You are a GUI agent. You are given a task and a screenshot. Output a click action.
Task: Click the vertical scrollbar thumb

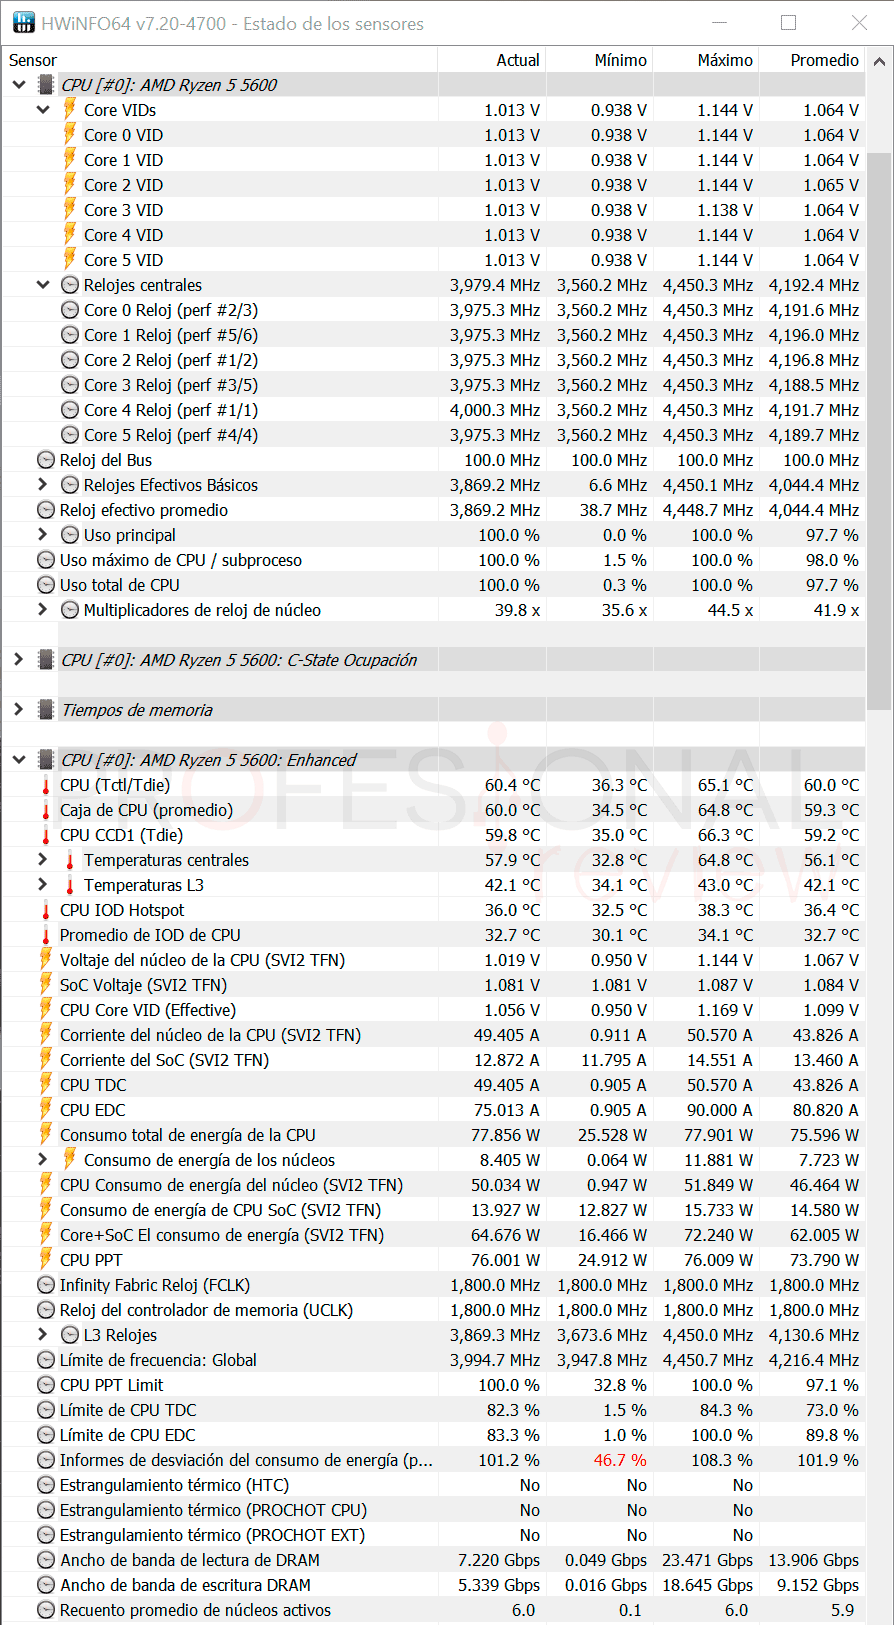(x=879, y=430)
